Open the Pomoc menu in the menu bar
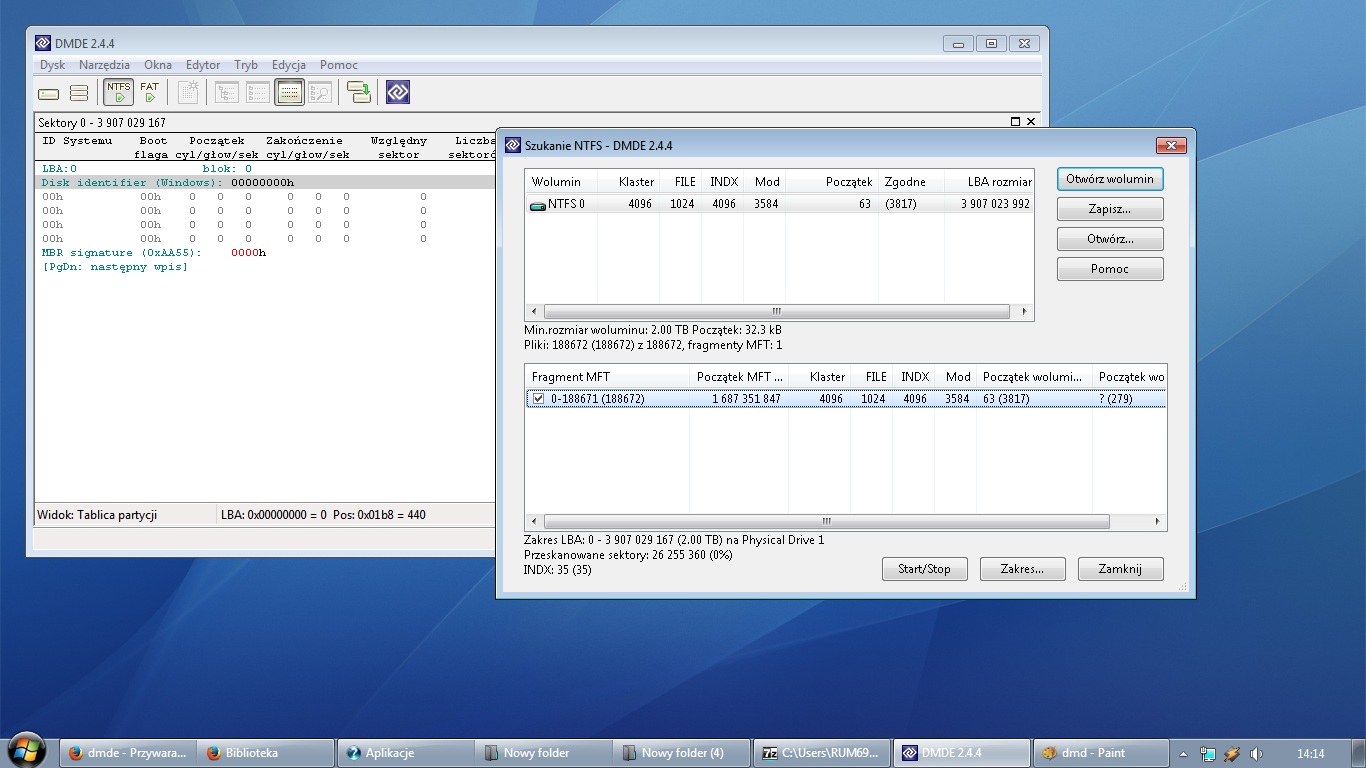Image resolution: width=1366 pixels, height=768 pixels. pyautogui.click(x=339, y=65)
